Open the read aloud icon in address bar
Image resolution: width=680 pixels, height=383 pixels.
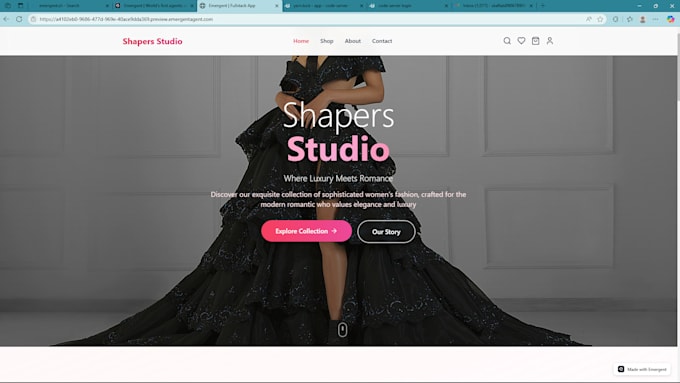(x=588, y=19)
